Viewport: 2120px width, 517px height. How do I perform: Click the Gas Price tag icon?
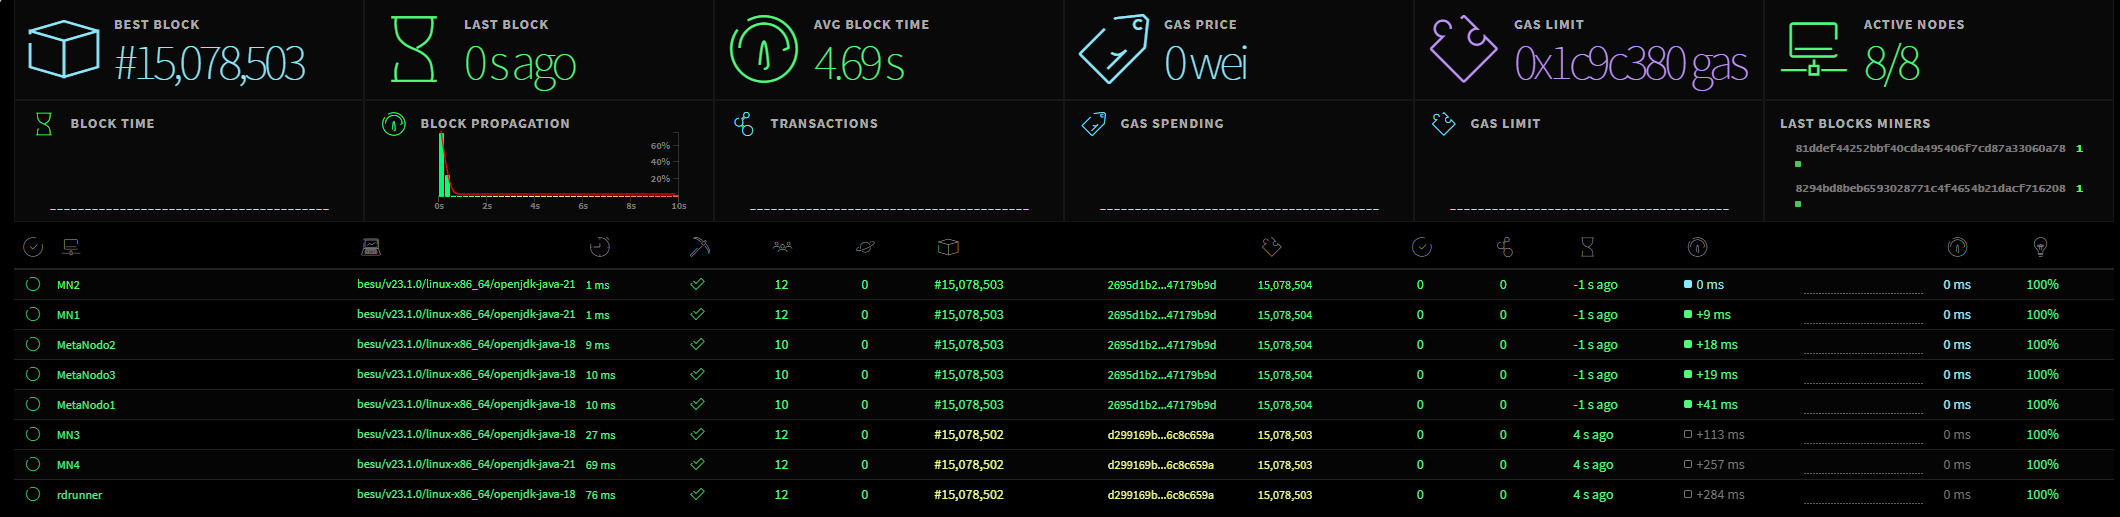tap(1114, 49)
